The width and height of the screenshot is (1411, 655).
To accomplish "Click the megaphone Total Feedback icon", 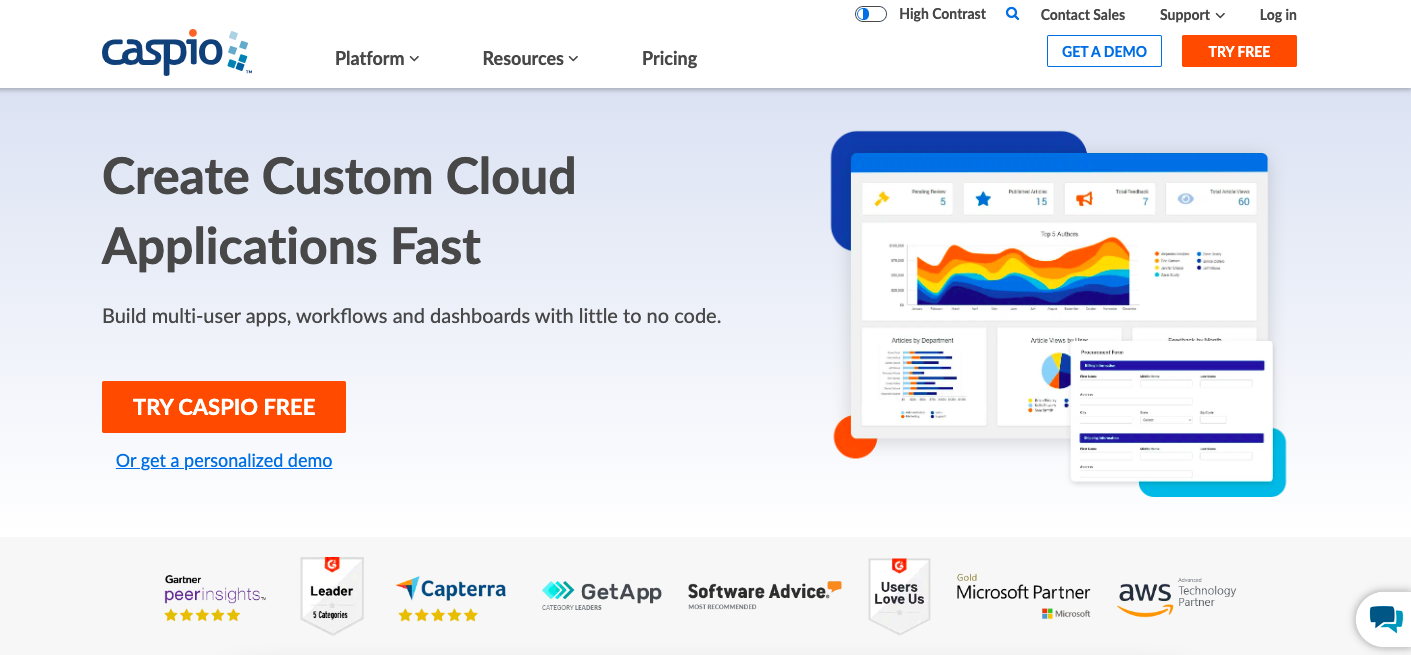I will tap(1084, 199).
